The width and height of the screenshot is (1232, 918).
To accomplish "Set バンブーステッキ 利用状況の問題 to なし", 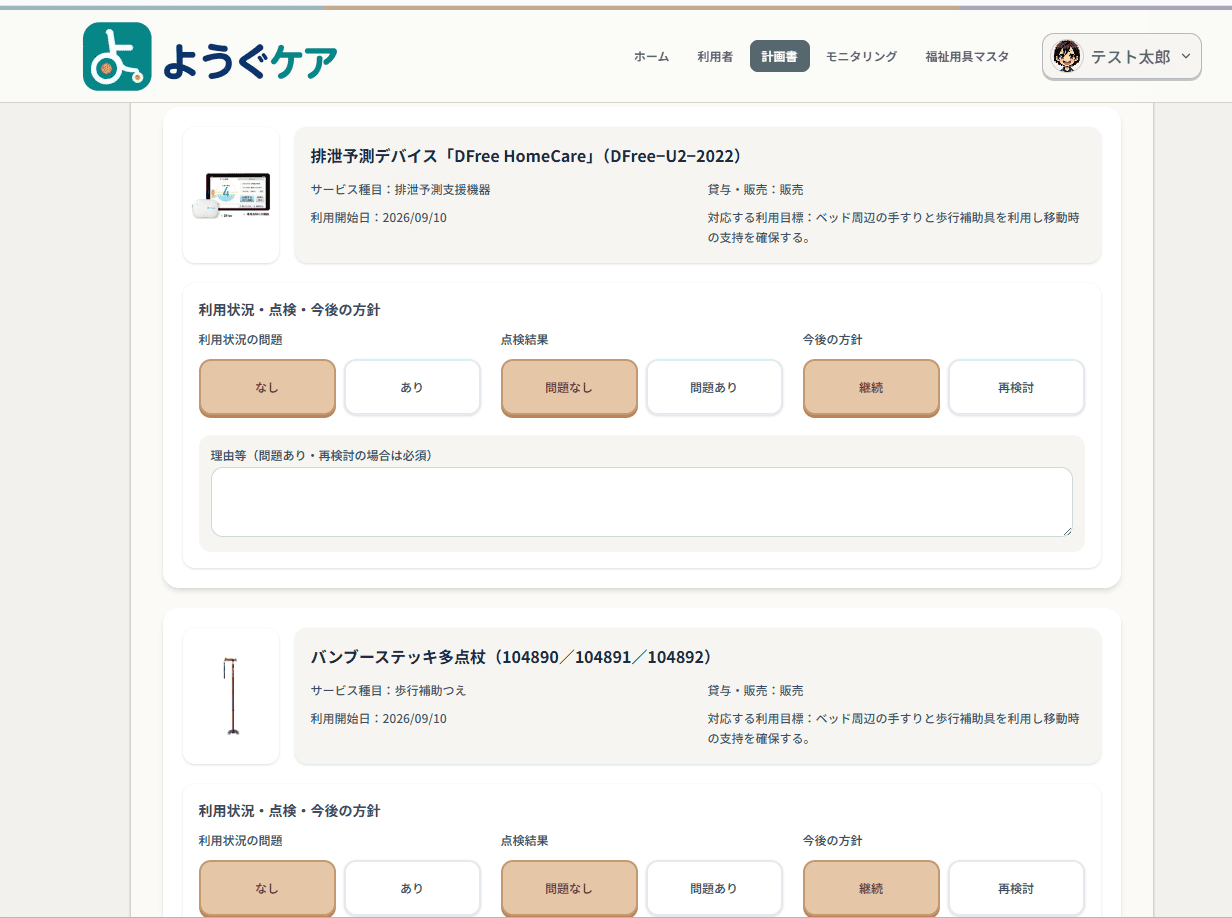I will [x=267, y=888].
